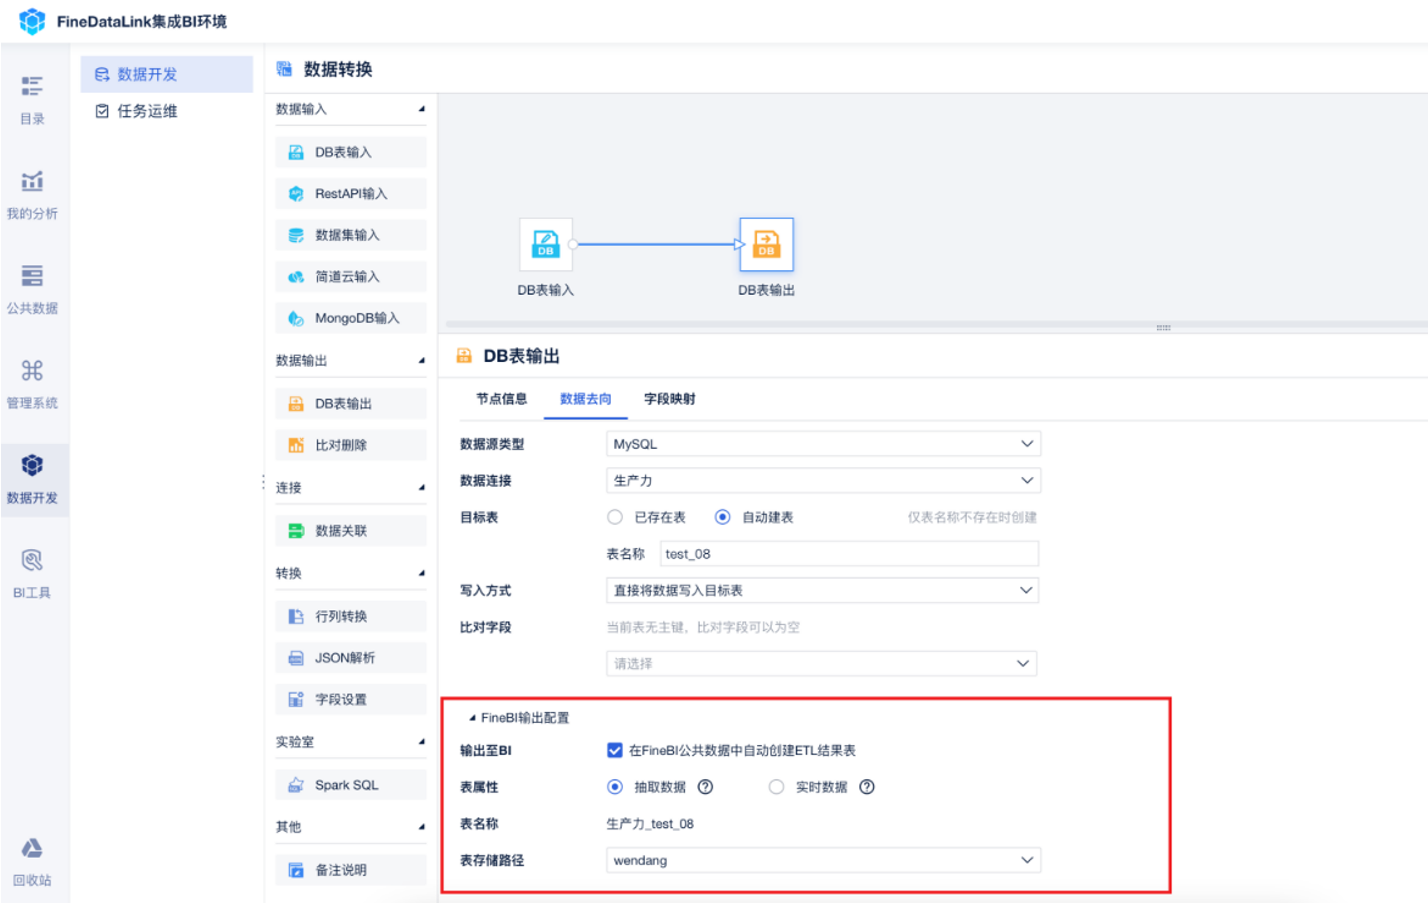Click the DB表输入 operator icon in palette
Screen dimensions: 1428x903
296,152
